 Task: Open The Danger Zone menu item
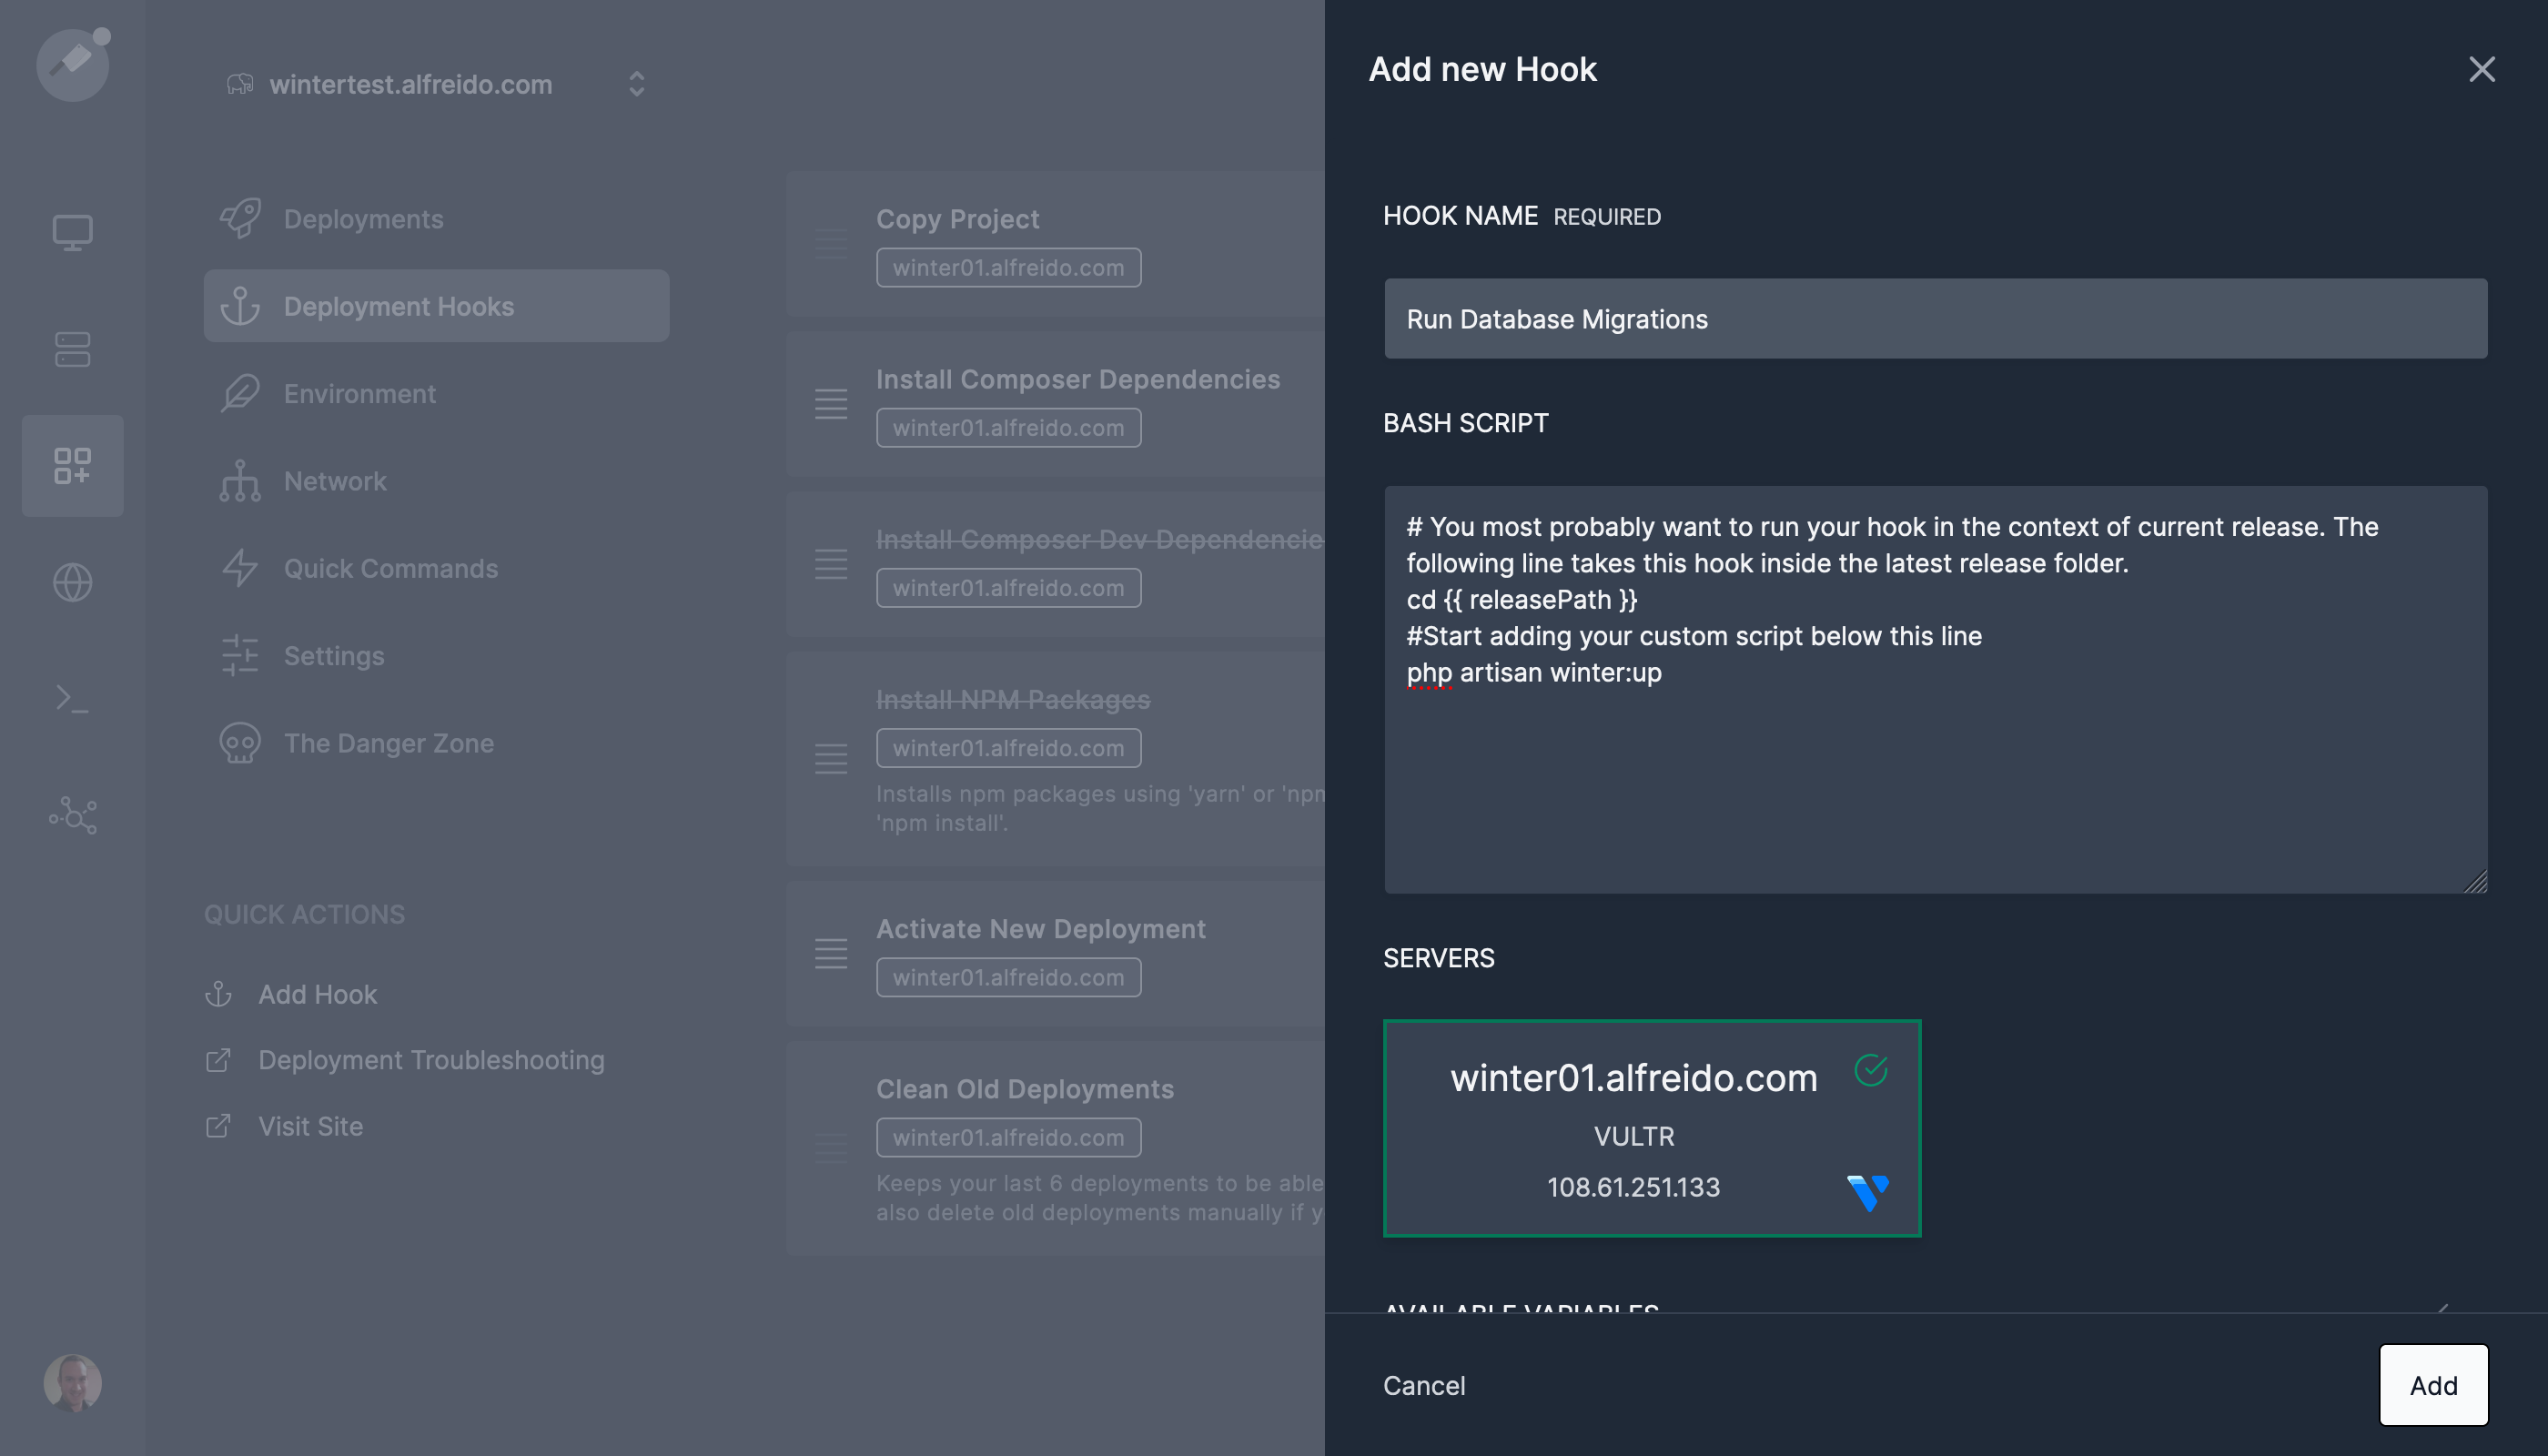pos(388,743)
